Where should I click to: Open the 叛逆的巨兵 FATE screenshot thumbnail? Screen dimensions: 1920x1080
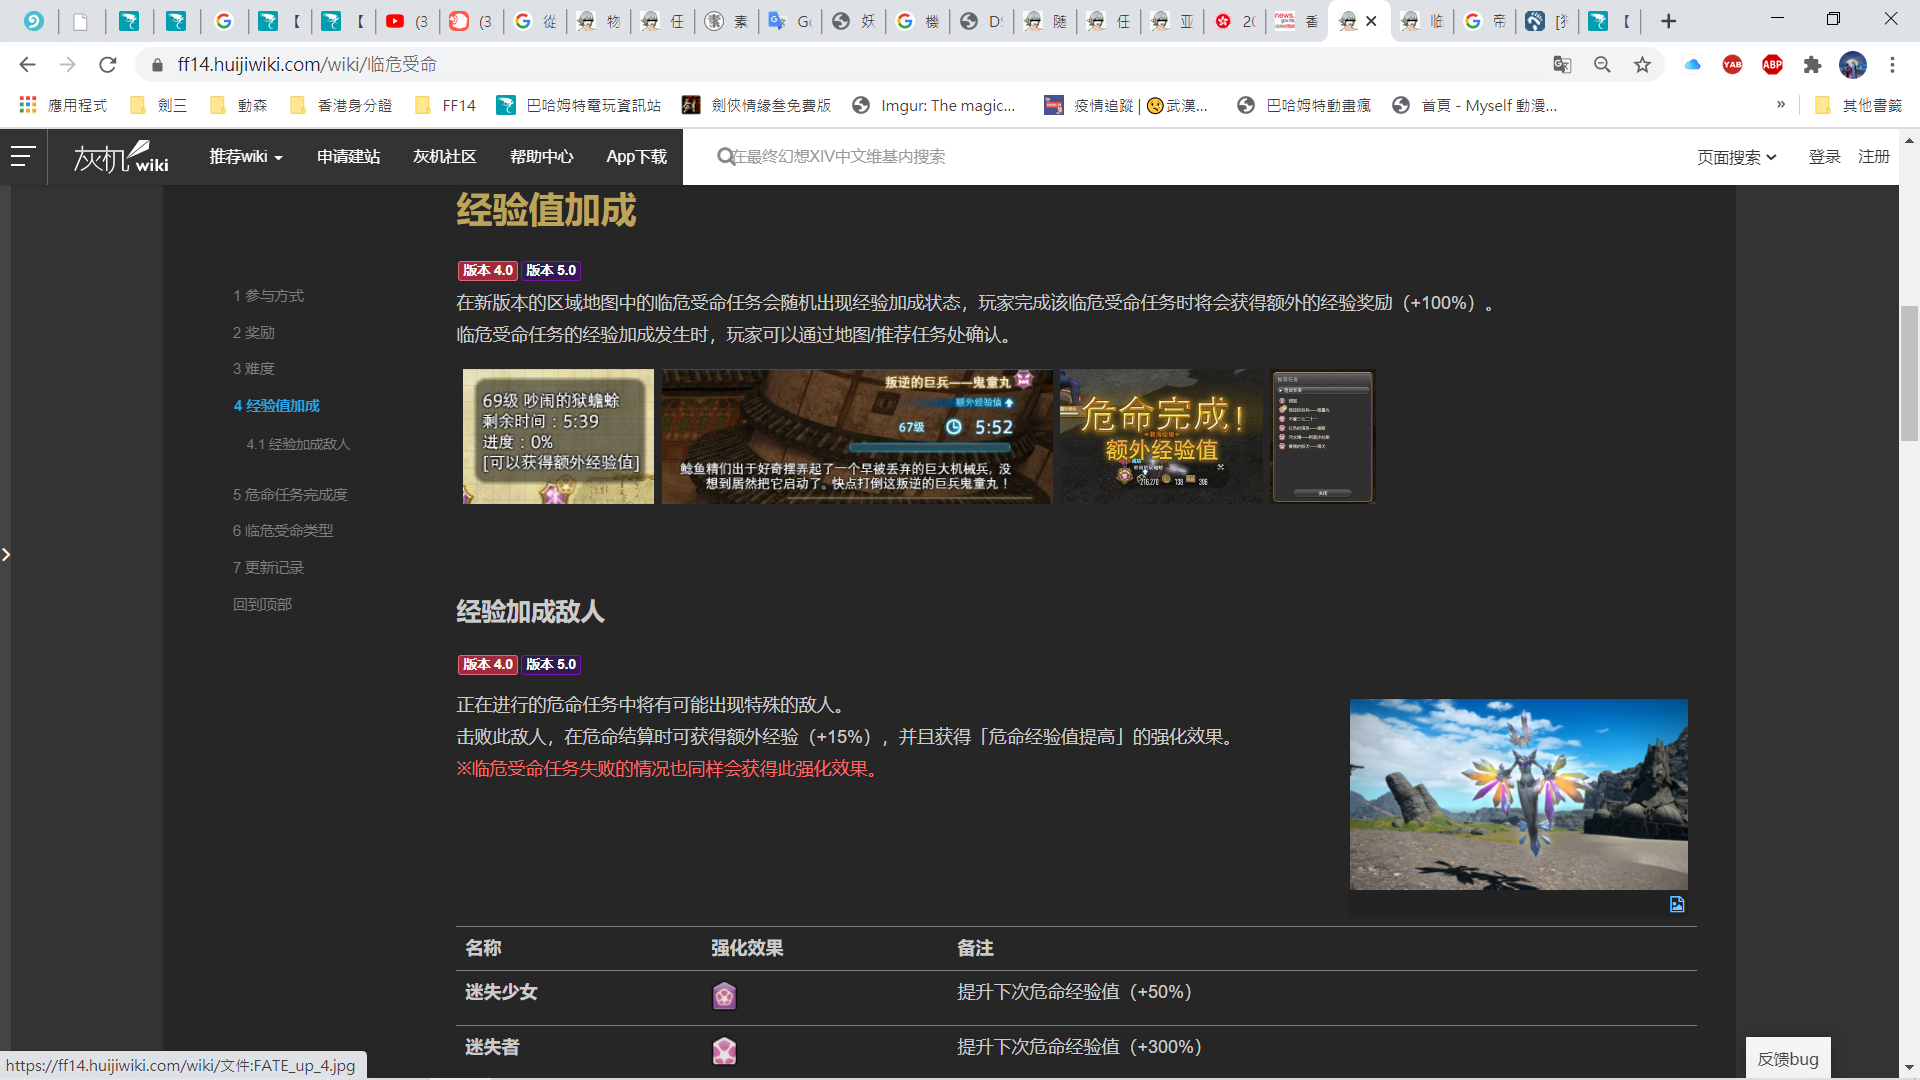point(857,437)
